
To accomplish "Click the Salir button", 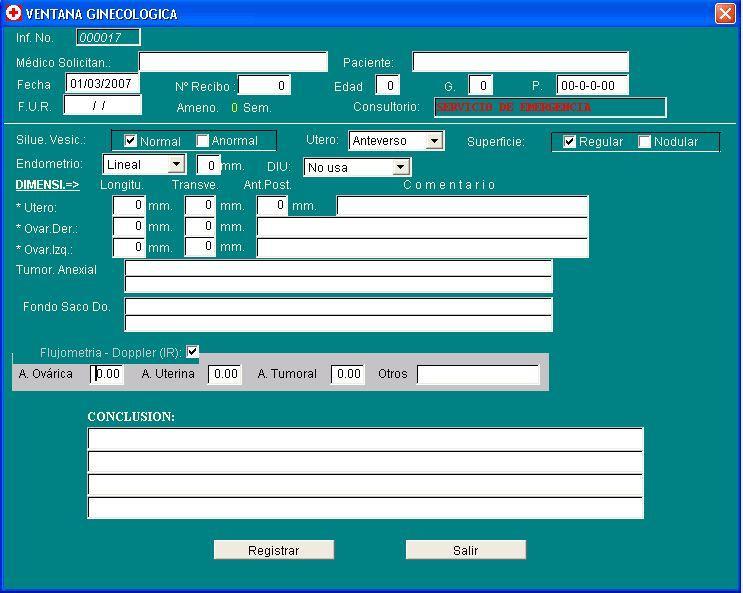I will [x=466, y=550].
